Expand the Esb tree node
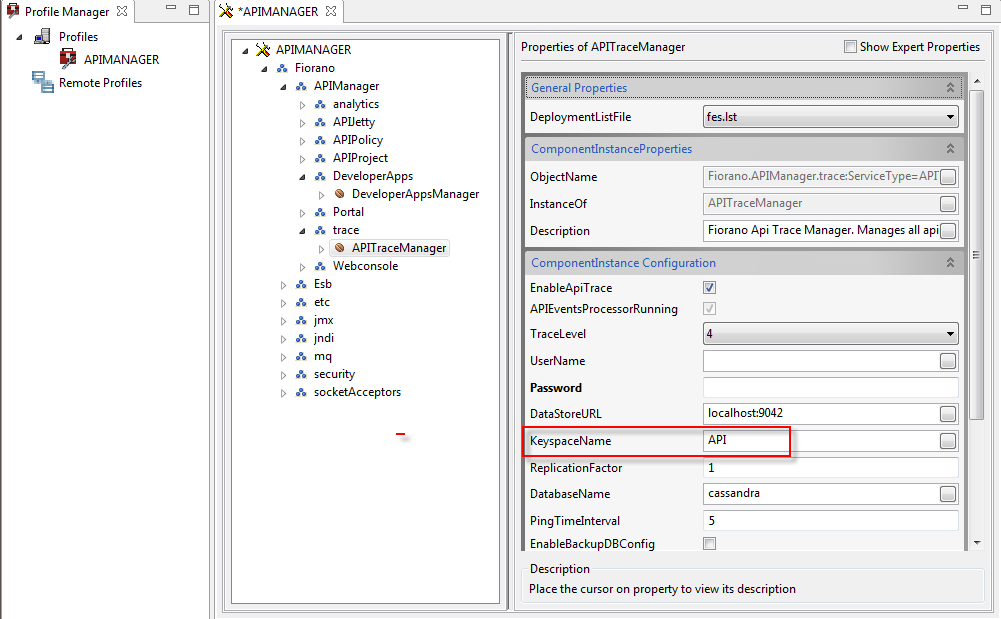The image size is (1001, 619). click(x=284, y=284)
